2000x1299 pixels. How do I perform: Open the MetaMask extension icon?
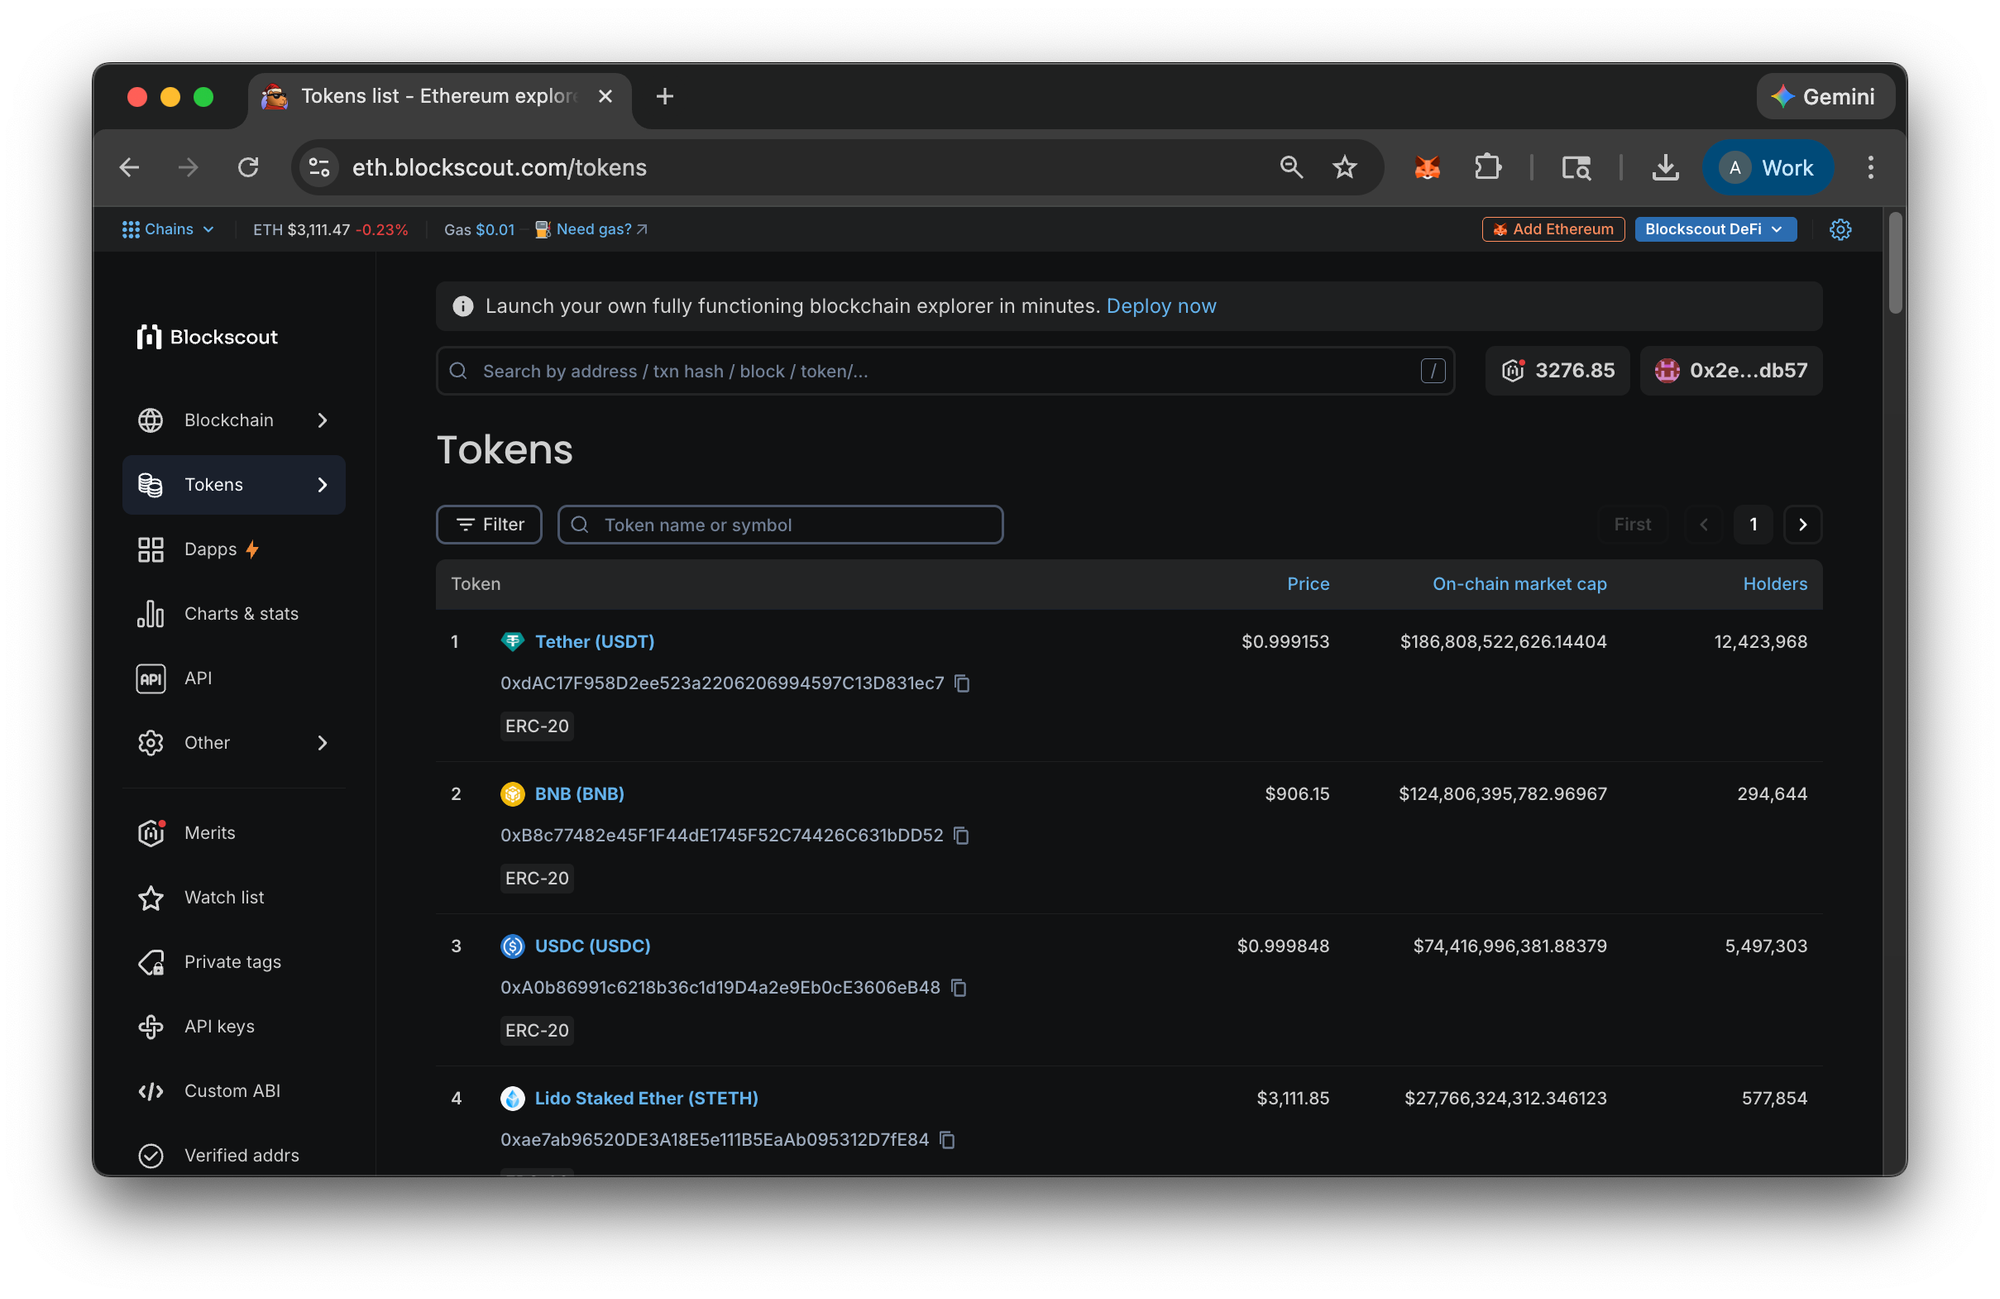click(1428, 167)
